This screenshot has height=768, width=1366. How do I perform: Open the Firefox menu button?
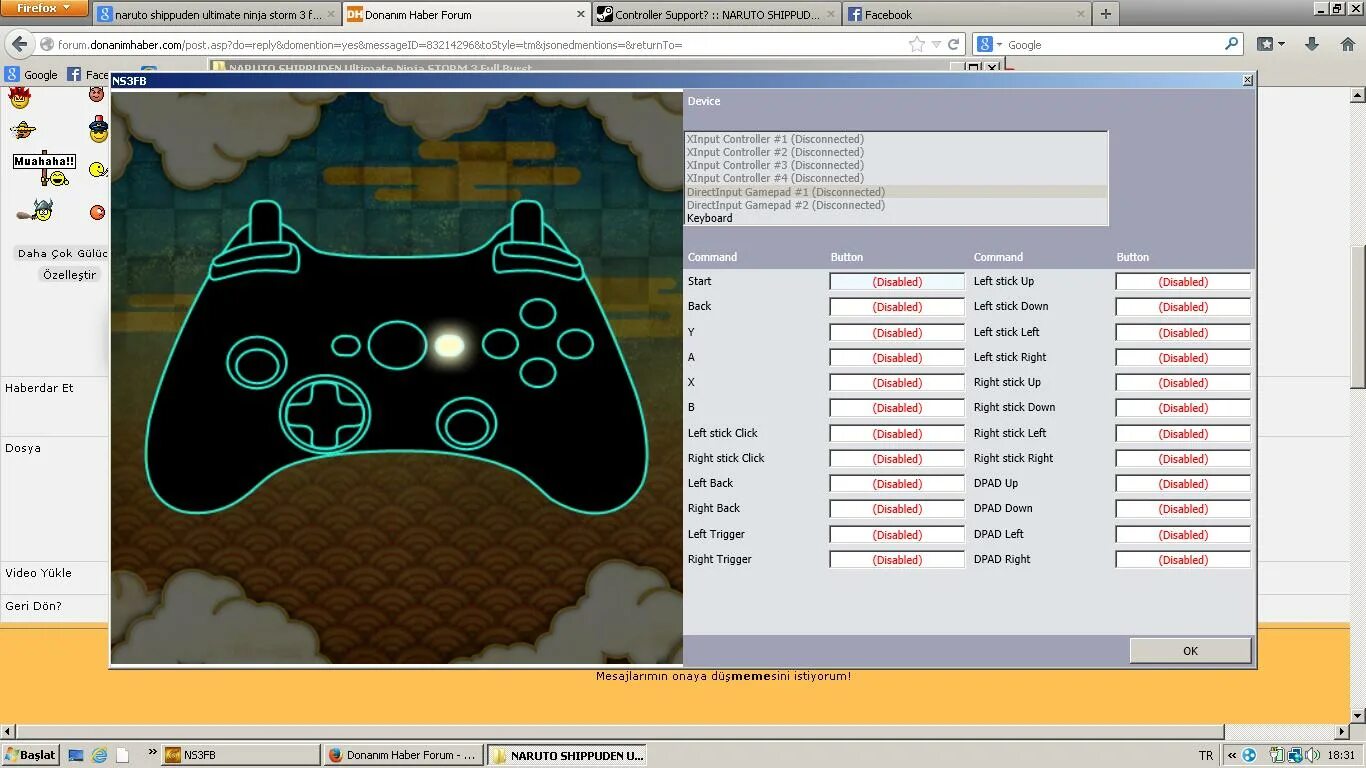(x=44, y=8)
